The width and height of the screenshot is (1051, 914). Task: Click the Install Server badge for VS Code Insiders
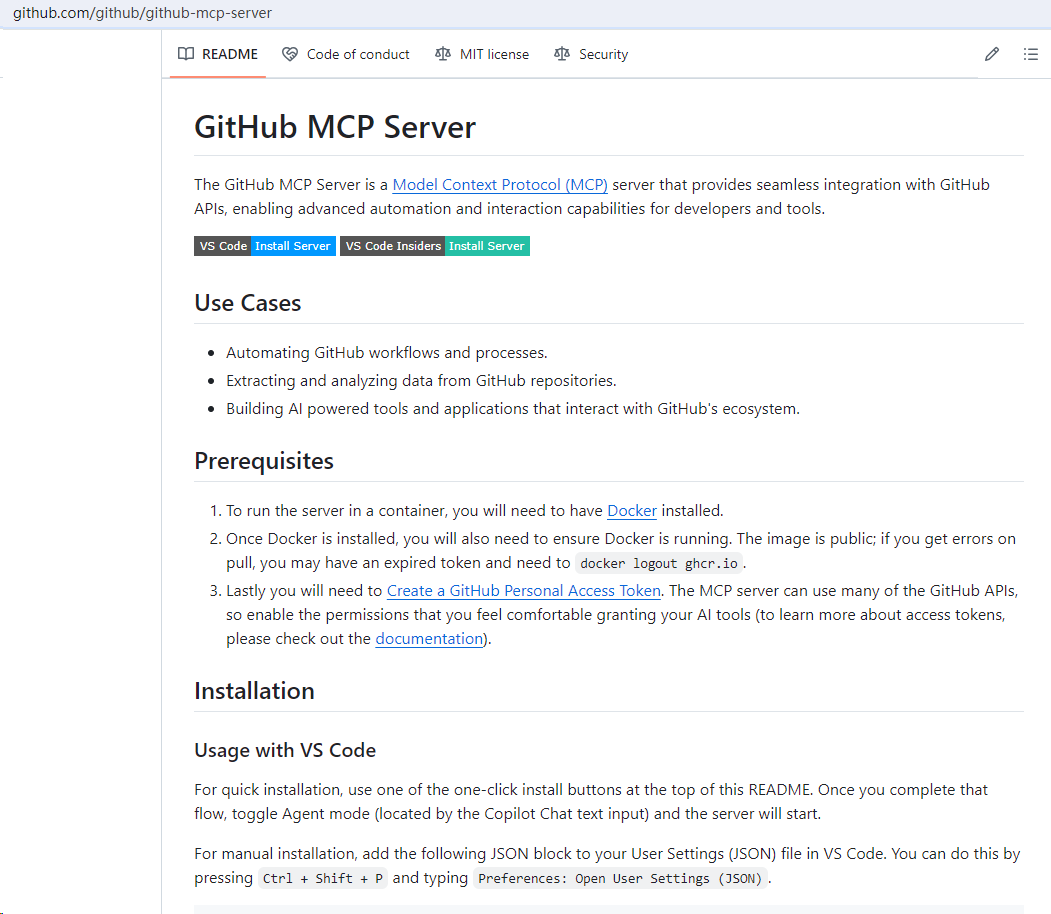pos(487,246)
